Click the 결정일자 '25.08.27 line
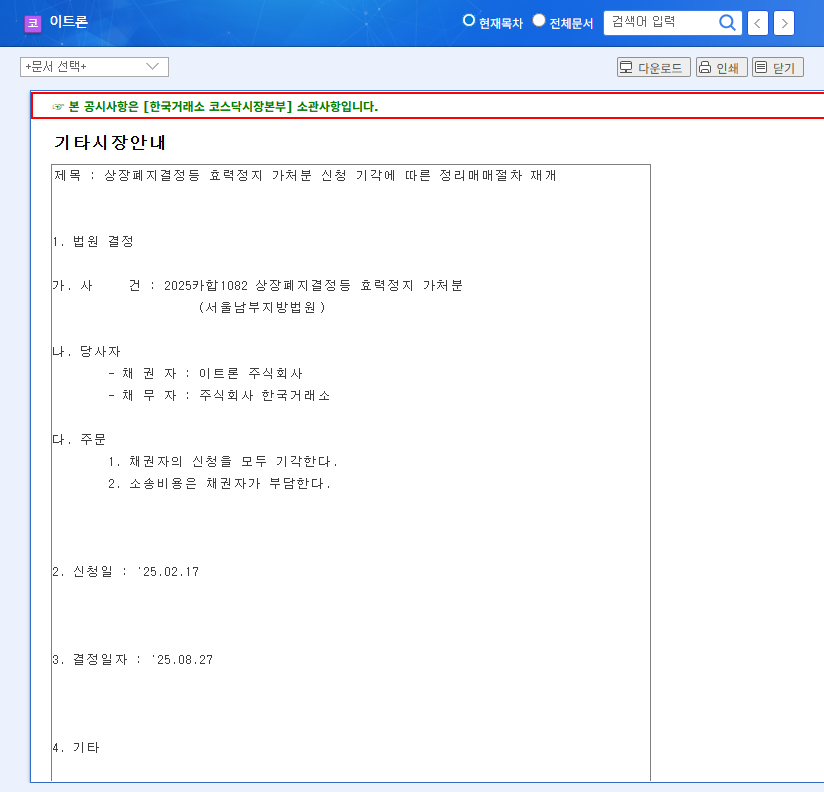The height and width of the screenshot is (792, 824). click(x=133, y=660)
